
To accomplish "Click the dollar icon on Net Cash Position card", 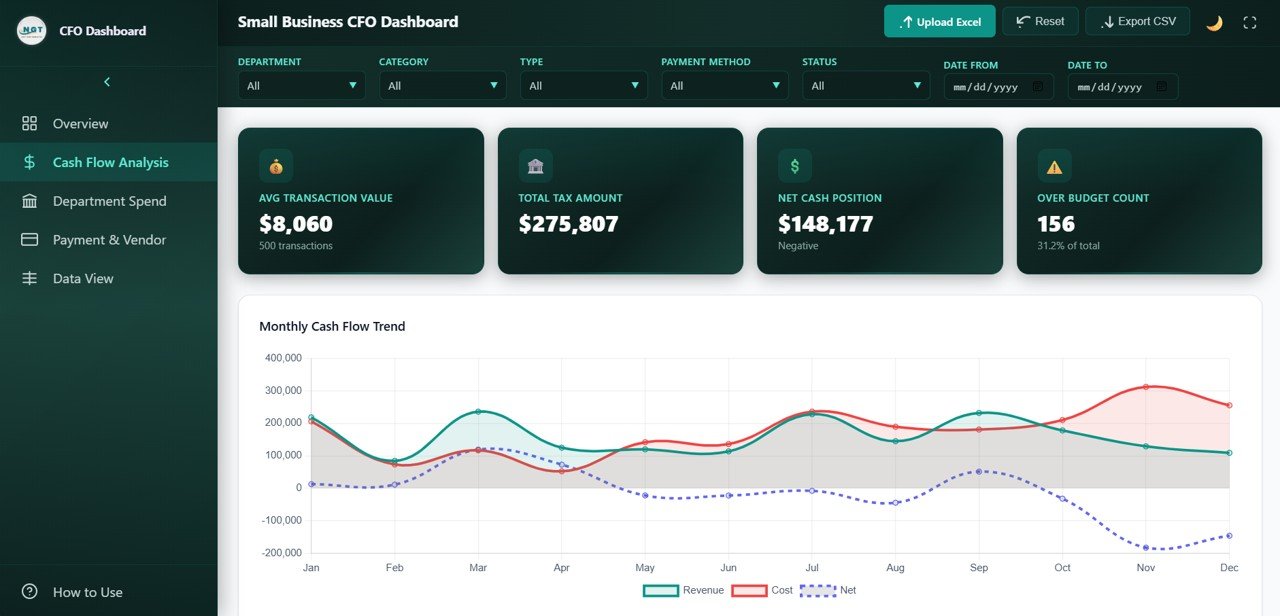I will [794, 166].
